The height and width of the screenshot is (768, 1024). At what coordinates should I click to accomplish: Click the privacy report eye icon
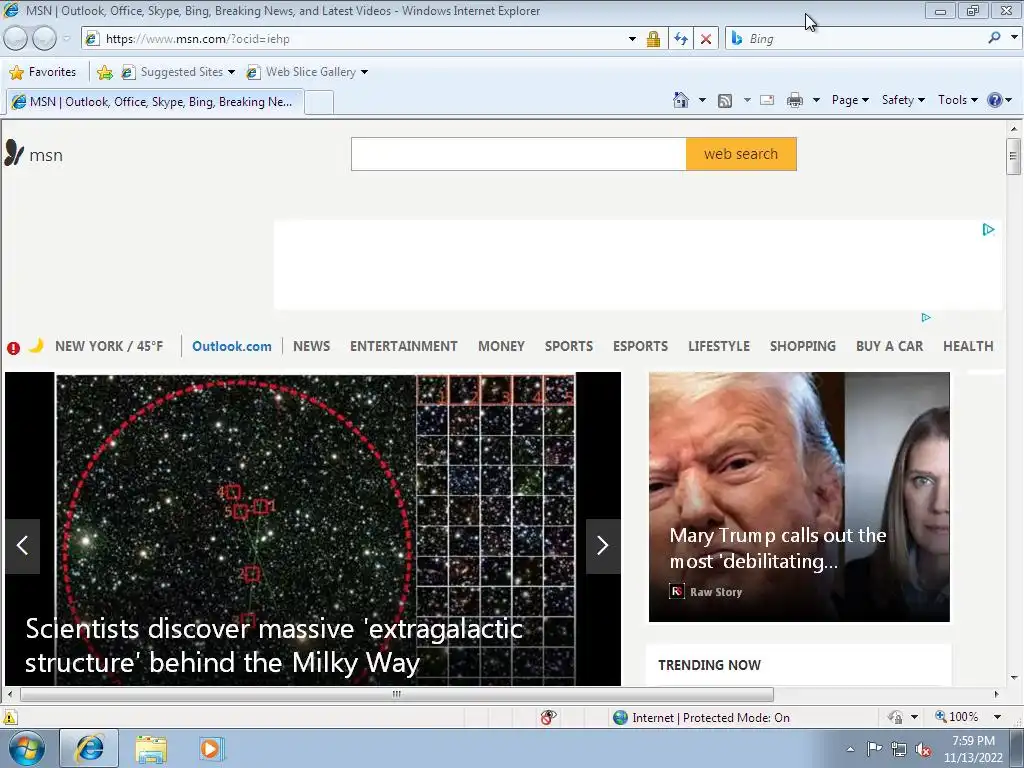tap(549, 717)
